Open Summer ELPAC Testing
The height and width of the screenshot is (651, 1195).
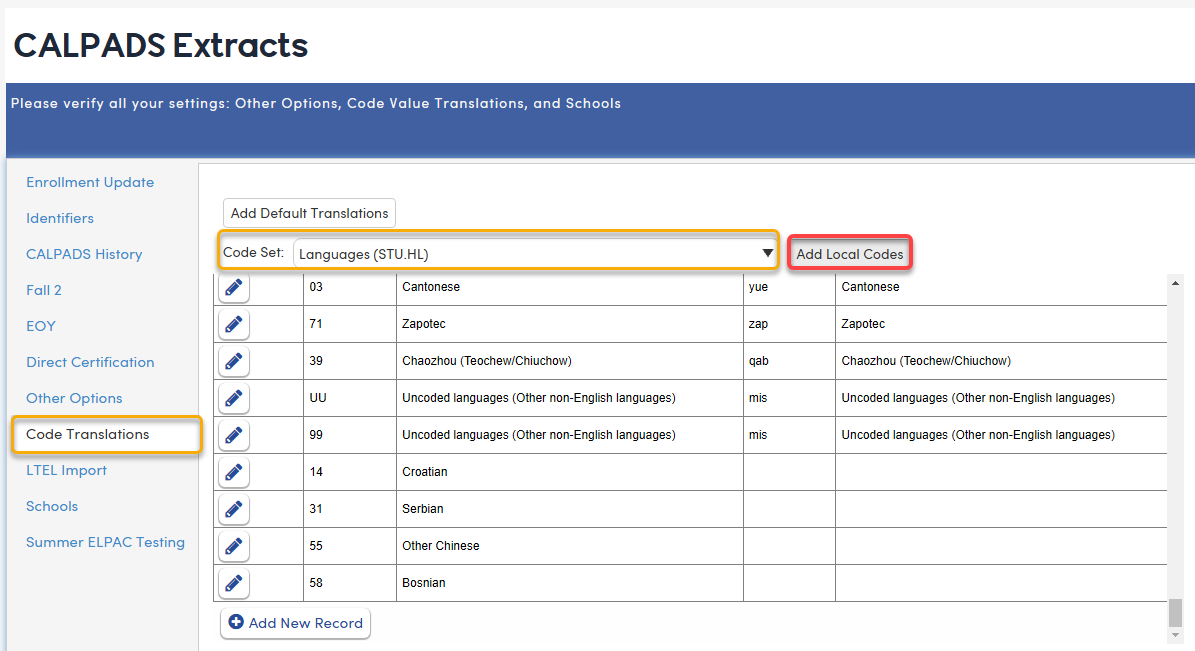tap(105, 542)
